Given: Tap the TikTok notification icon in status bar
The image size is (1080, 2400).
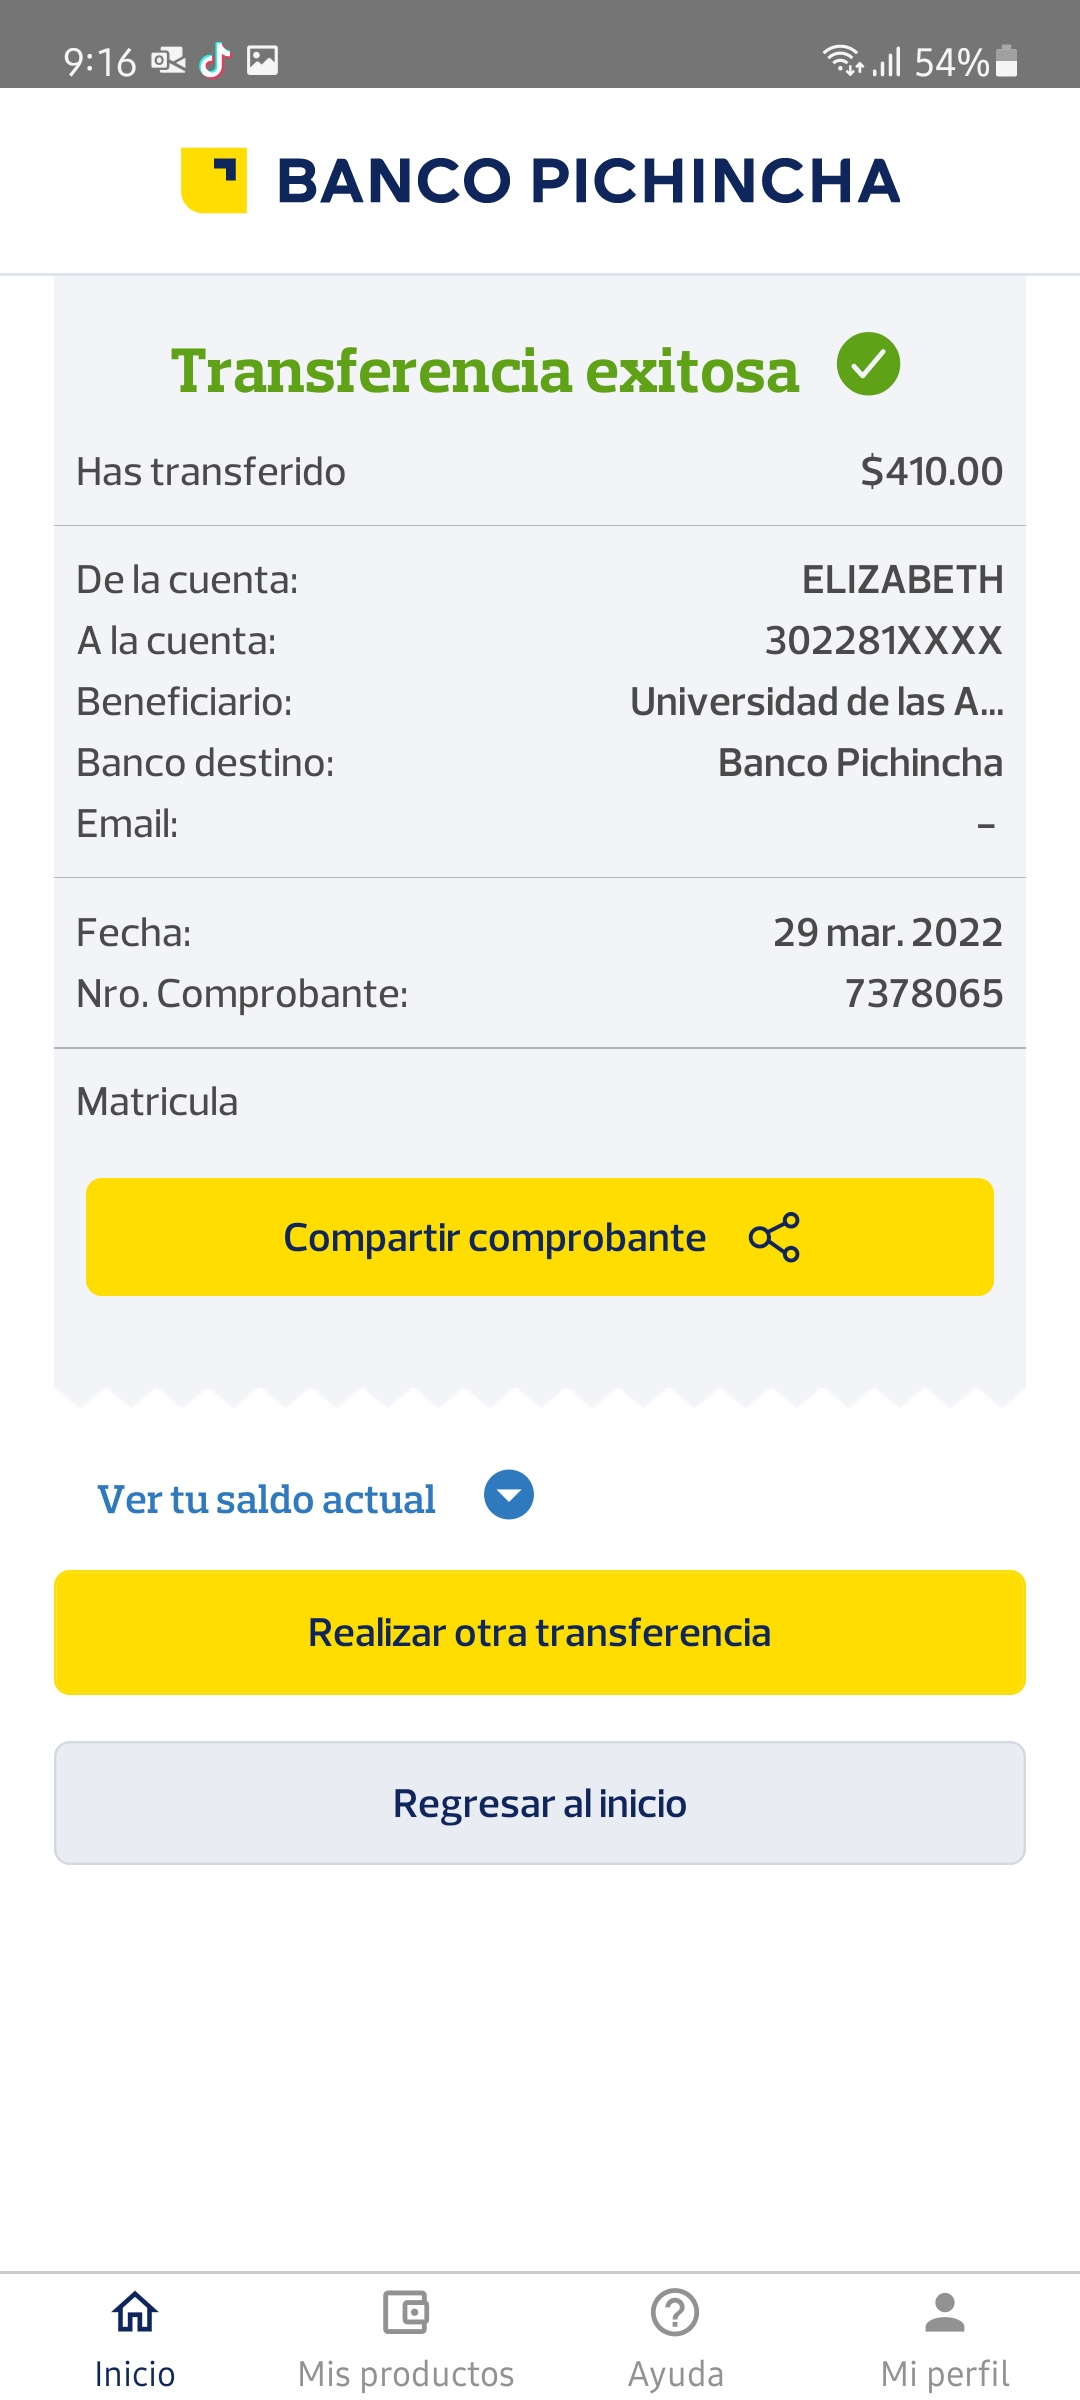Looking at the screenshot, I should [215, 61].
